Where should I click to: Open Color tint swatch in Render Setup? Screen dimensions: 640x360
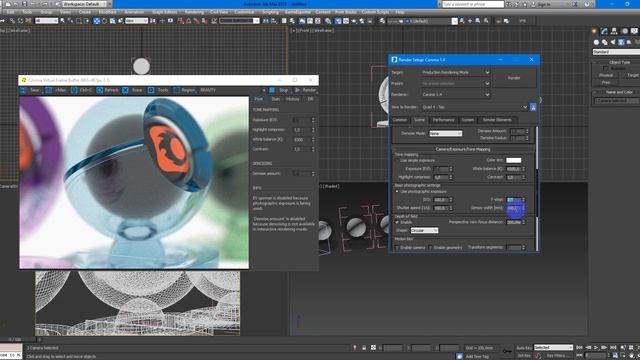click(x=513, y=160)
